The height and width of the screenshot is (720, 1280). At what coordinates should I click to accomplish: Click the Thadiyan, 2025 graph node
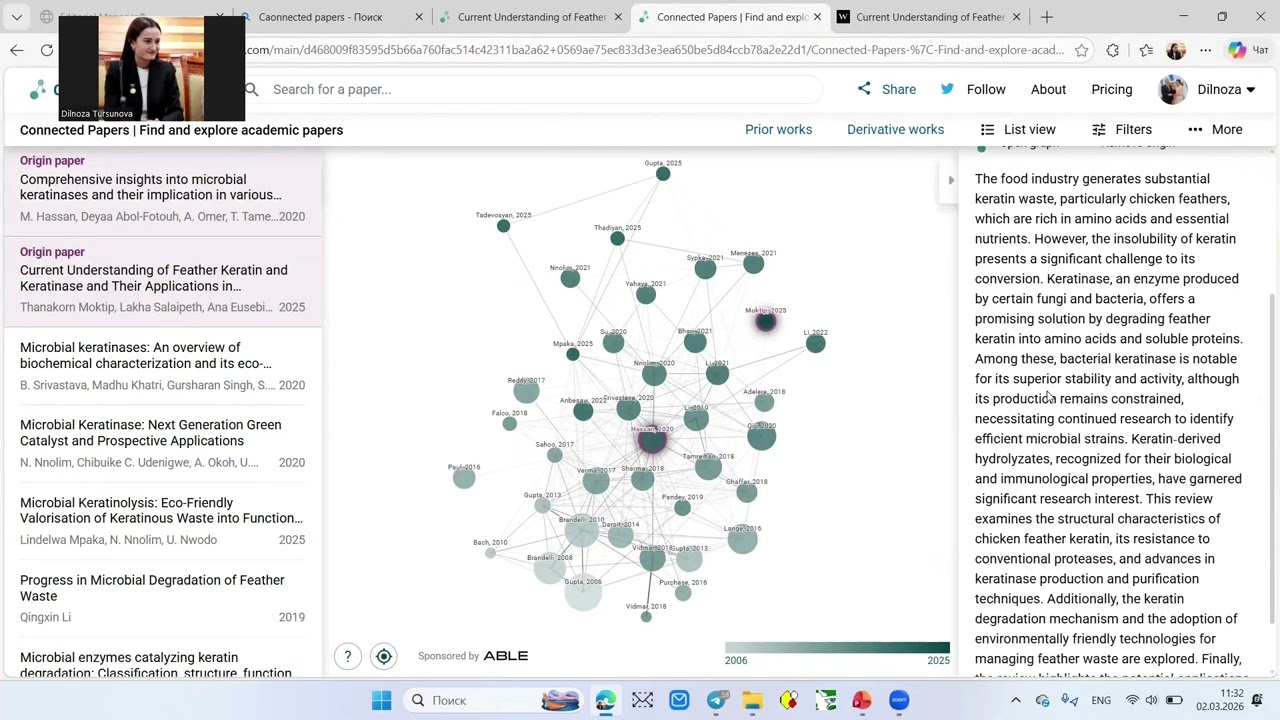tap(617, 238)
